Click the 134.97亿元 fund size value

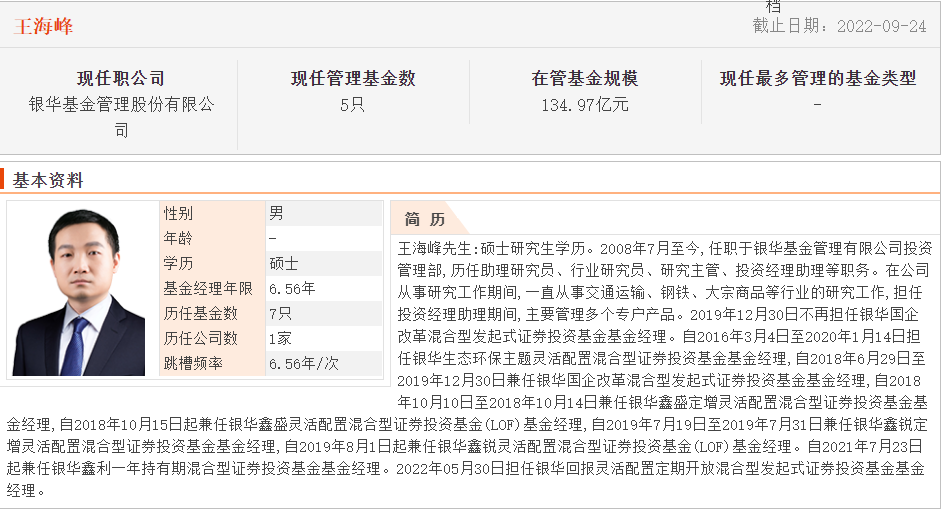click(585, 105)
